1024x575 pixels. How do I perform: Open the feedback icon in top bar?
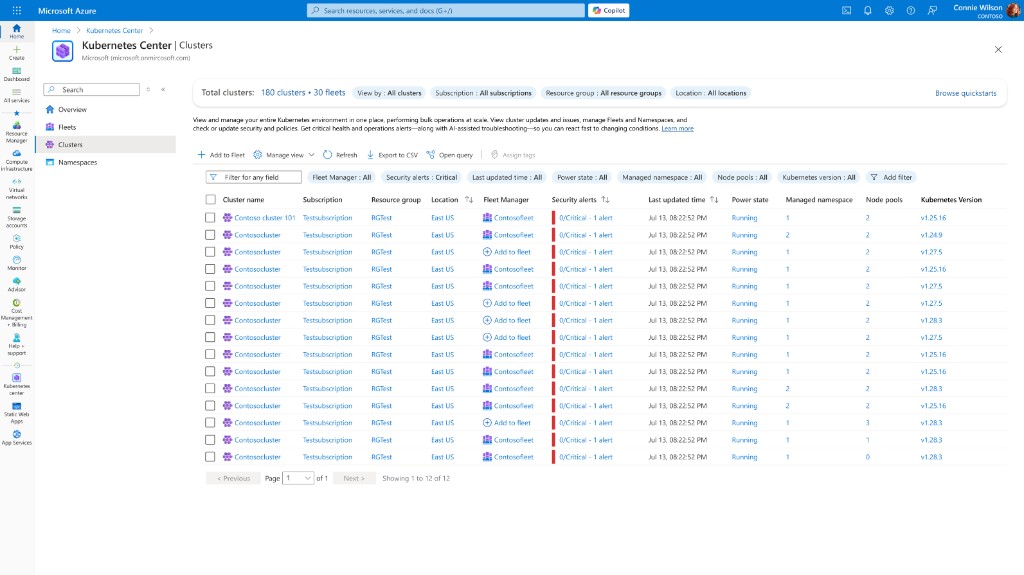point(933,10)
